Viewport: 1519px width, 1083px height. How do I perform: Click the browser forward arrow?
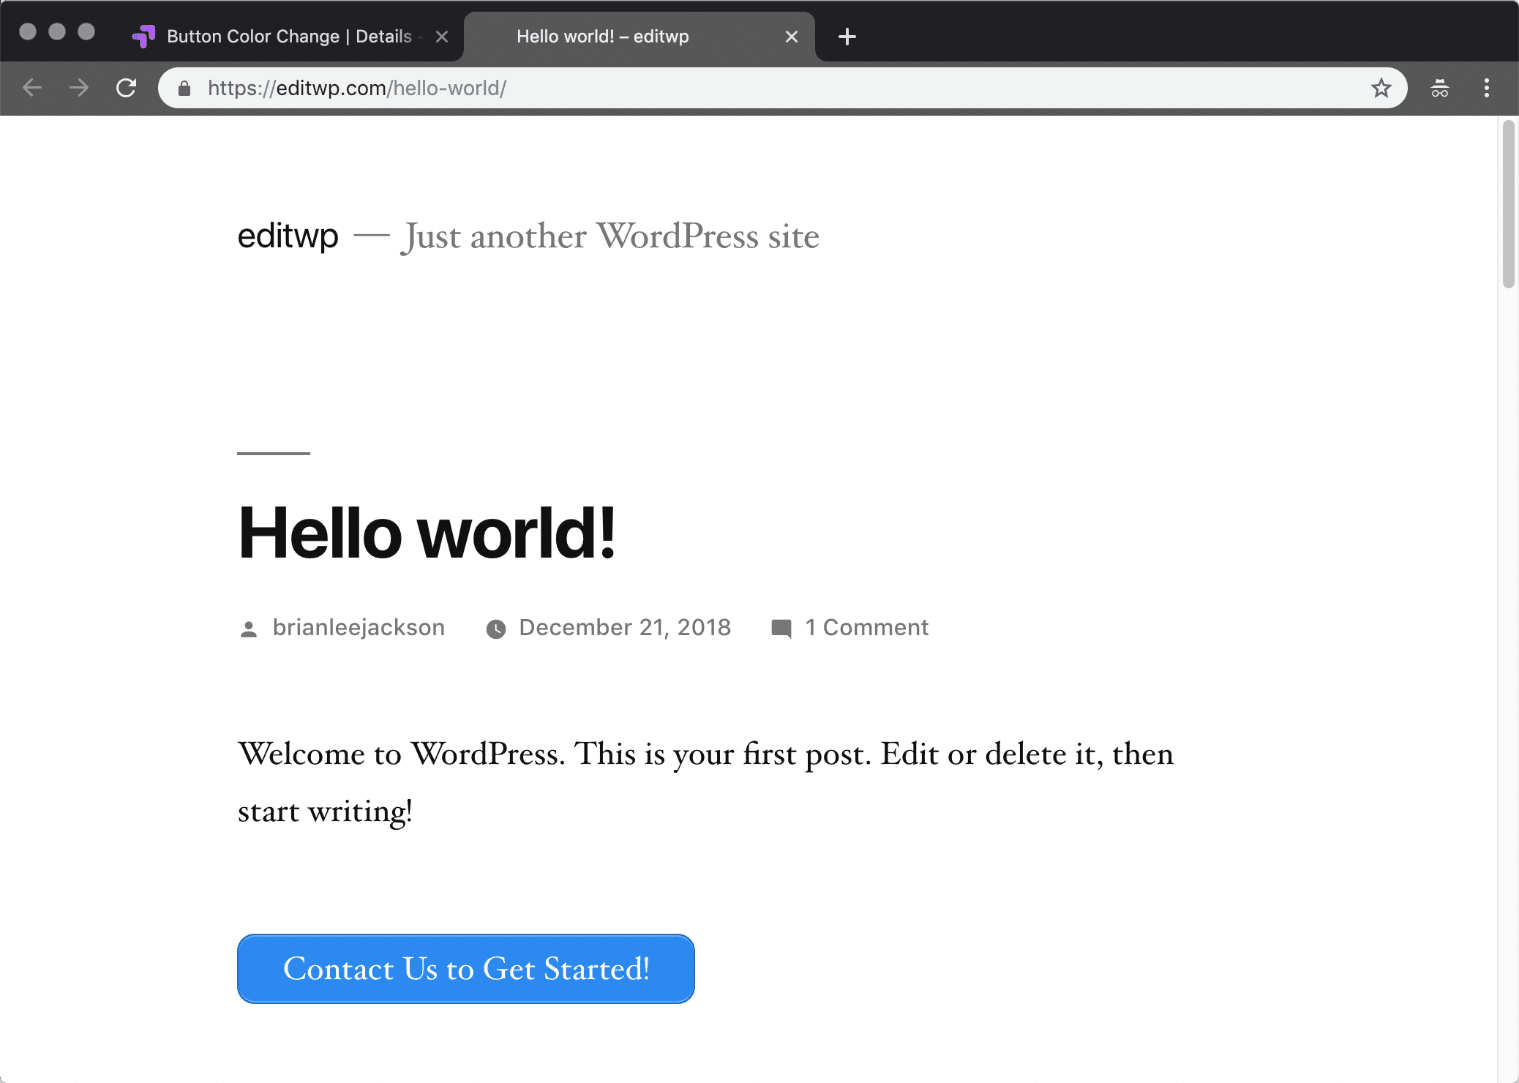point(79,88)
